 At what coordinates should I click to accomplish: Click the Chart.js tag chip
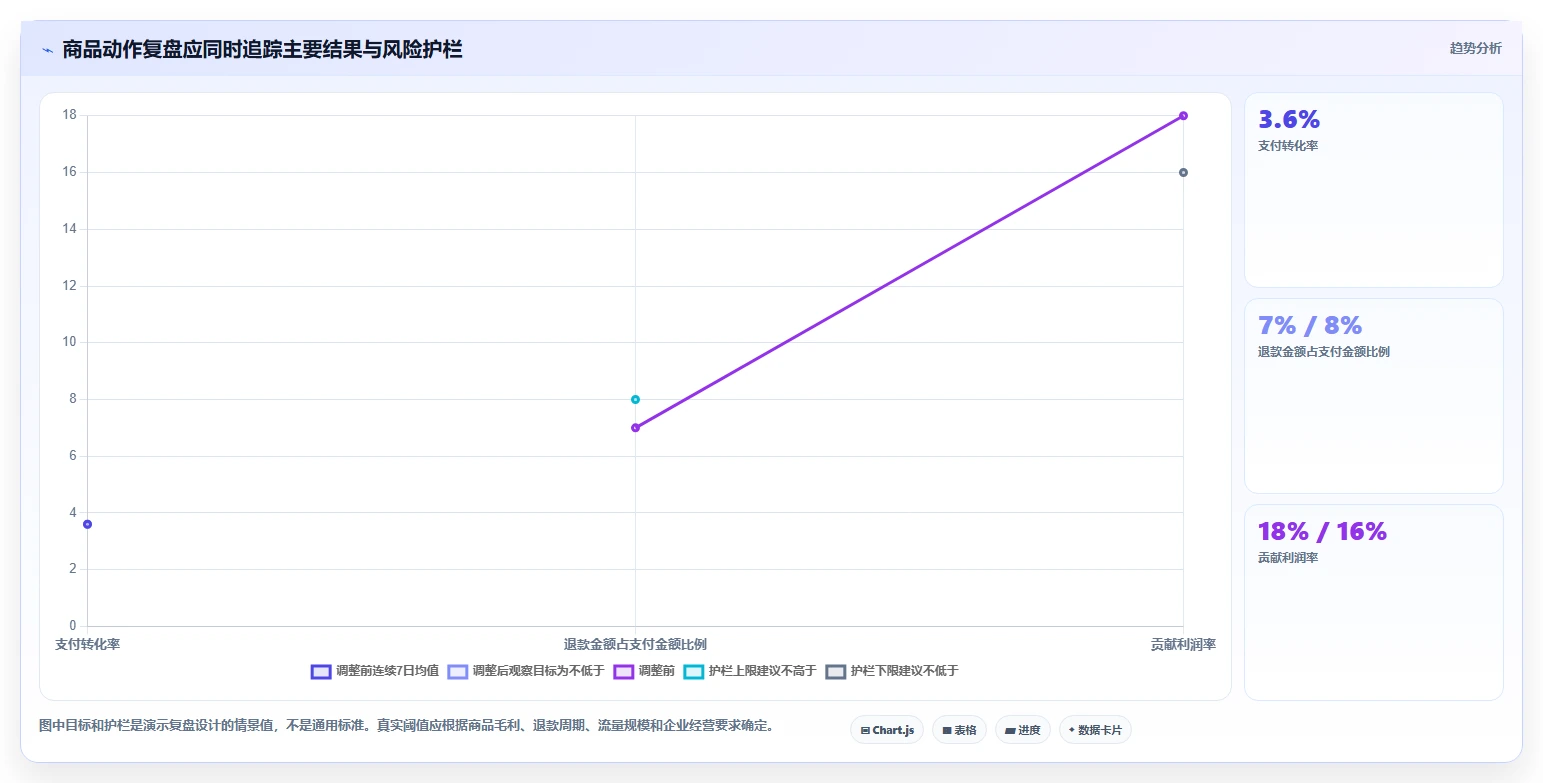coord(887,730)
